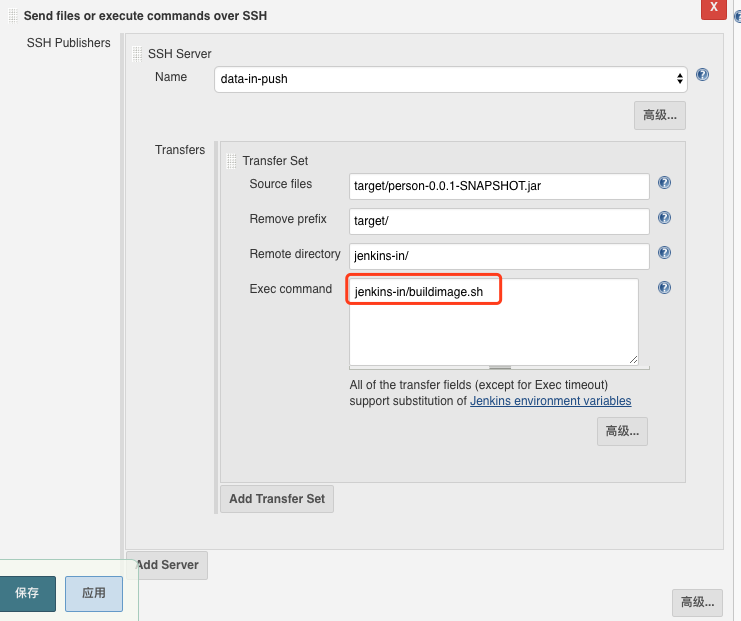Screen dimensions: 741x621
Task: Open help for Remove prefix field
Action: pyautogui.click(x=664, y=217)
